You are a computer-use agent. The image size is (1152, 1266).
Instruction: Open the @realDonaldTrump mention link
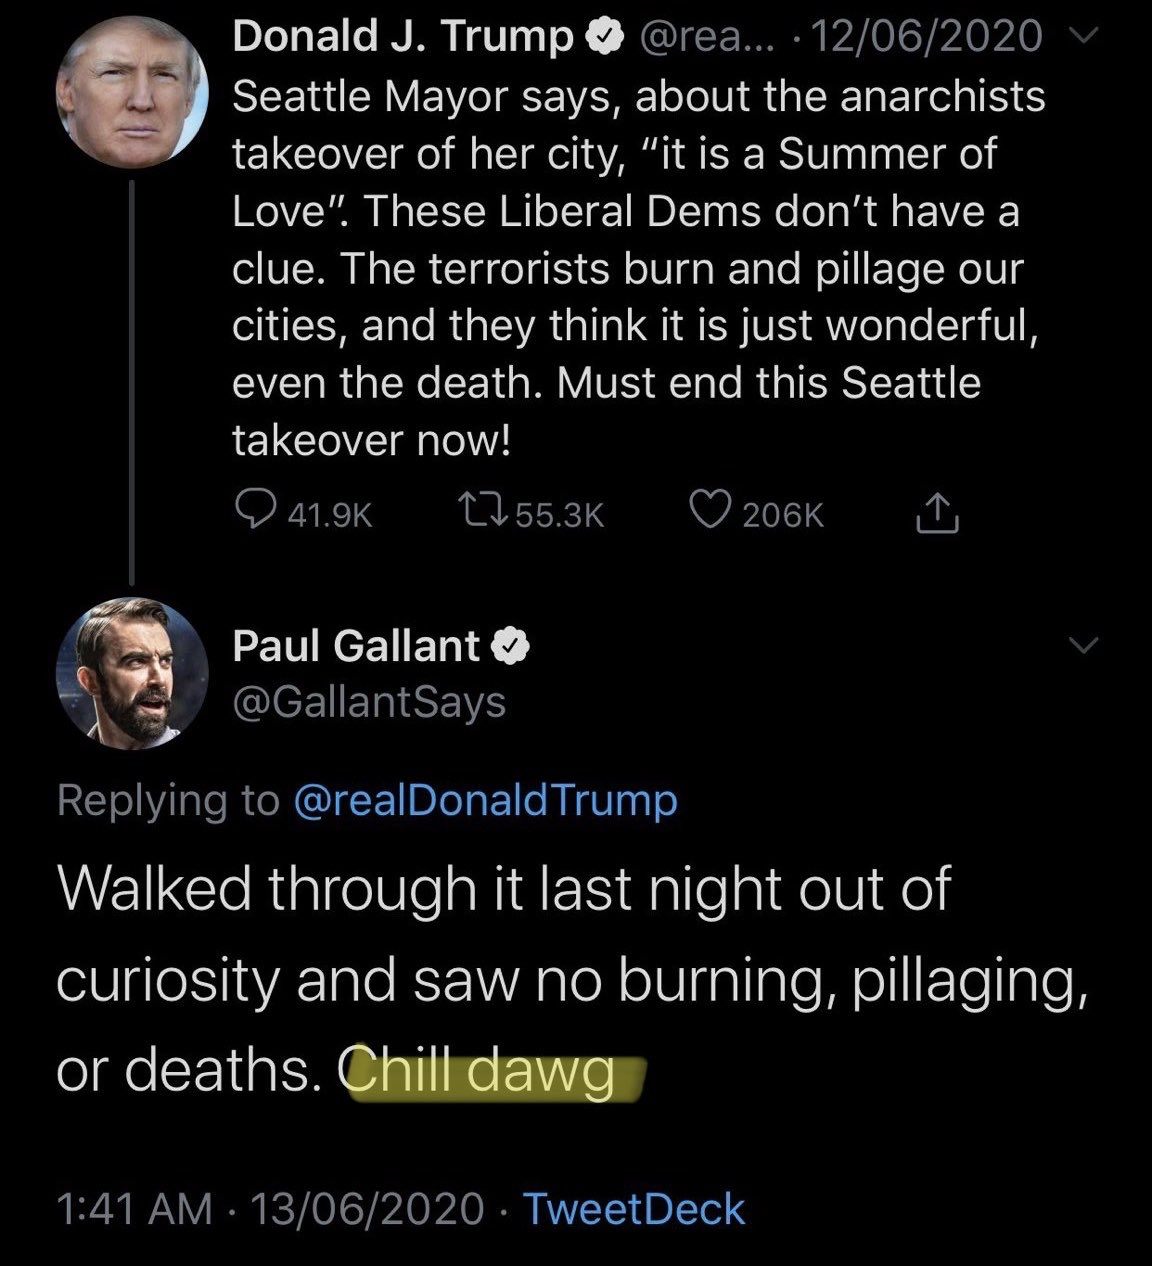point(485,800)
